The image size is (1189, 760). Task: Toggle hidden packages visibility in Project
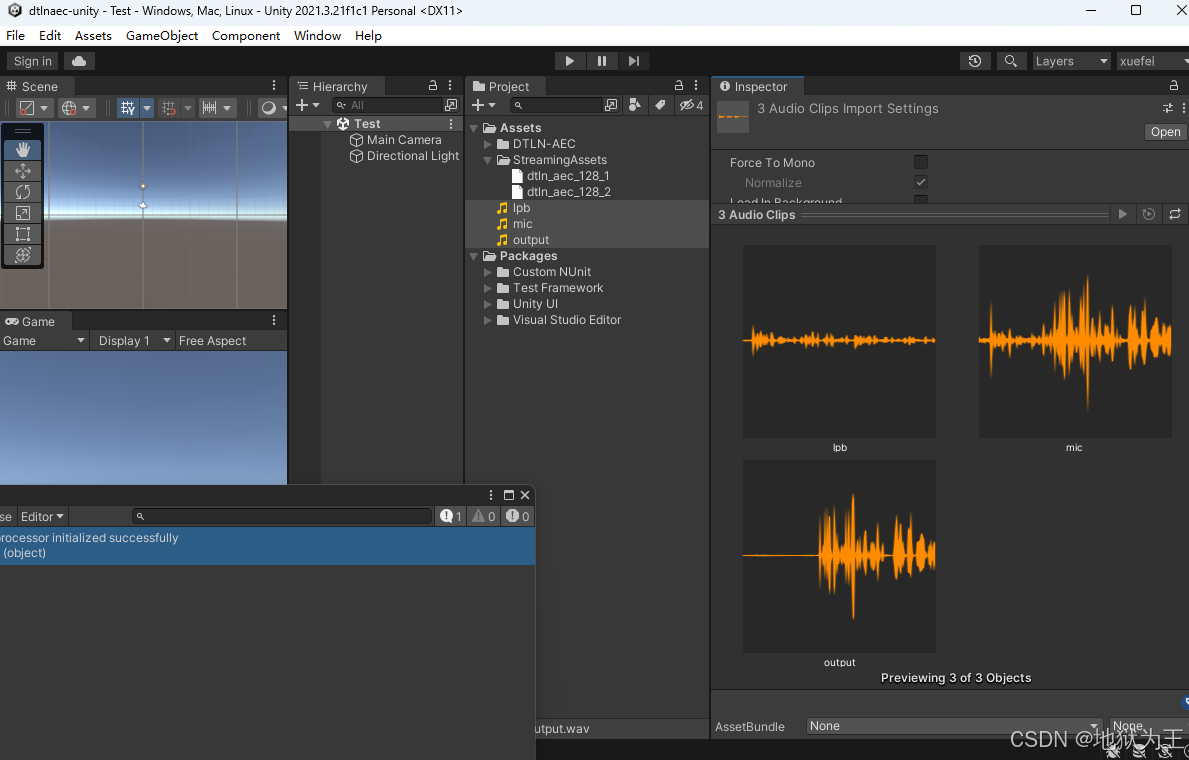click(x=691, y=105)
